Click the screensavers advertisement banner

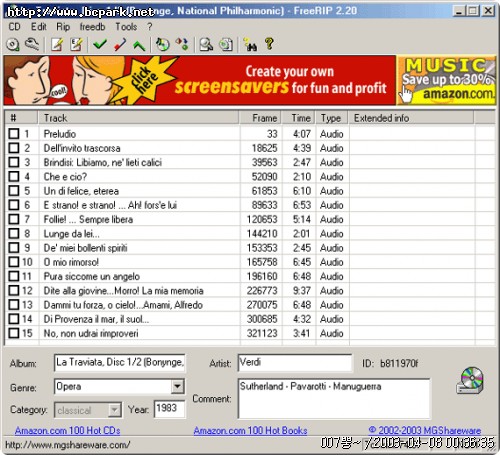200,80
